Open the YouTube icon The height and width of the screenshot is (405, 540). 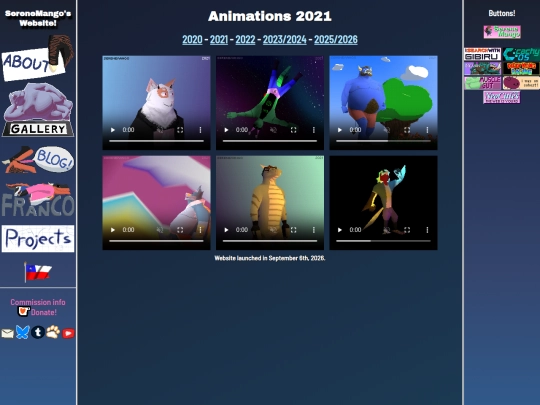point(68,333)
